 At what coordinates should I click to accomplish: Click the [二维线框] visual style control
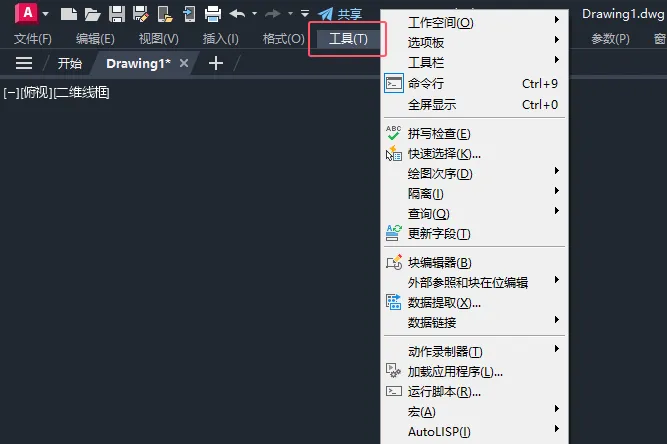click(81, 93)
